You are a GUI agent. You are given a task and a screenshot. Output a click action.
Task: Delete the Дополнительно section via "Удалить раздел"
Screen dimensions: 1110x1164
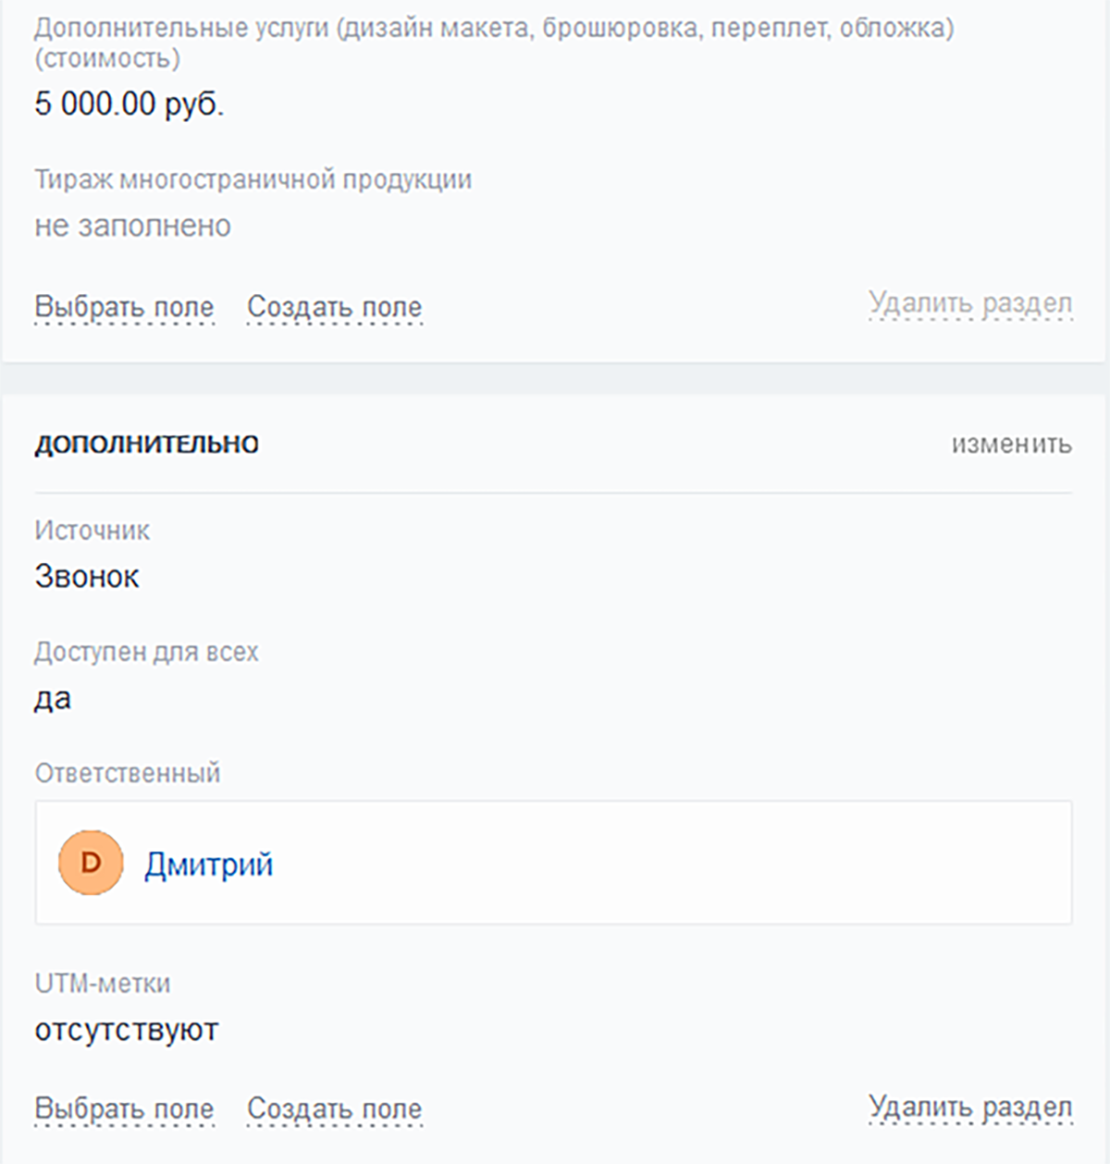point(970,1107)
